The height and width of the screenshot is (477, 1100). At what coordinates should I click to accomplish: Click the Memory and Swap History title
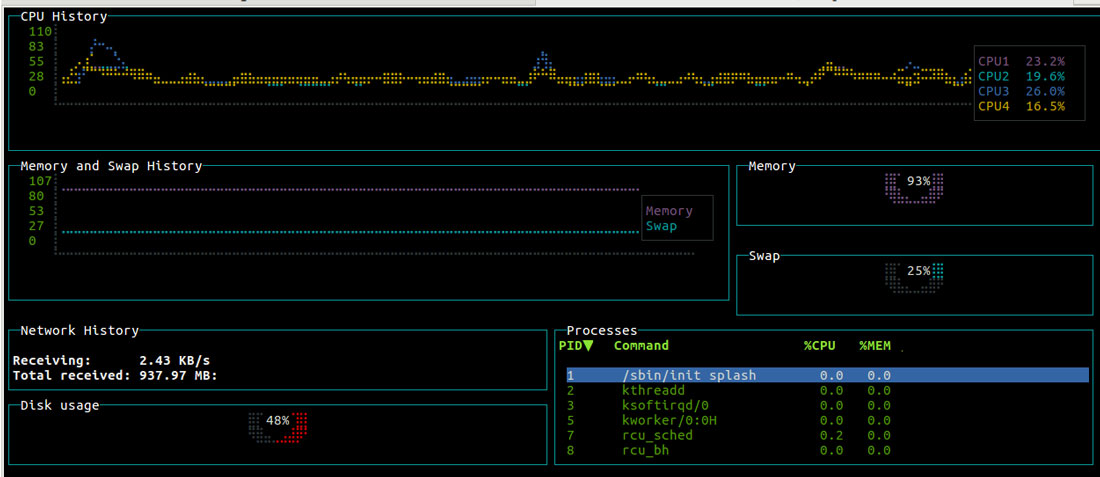click(112, 166)
